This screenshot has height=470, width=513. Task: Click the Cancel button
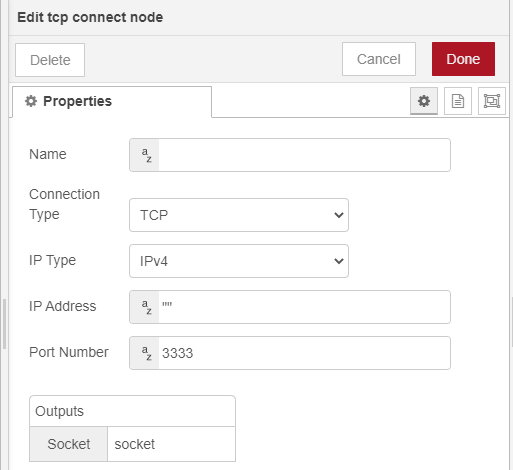click(379, 59)
